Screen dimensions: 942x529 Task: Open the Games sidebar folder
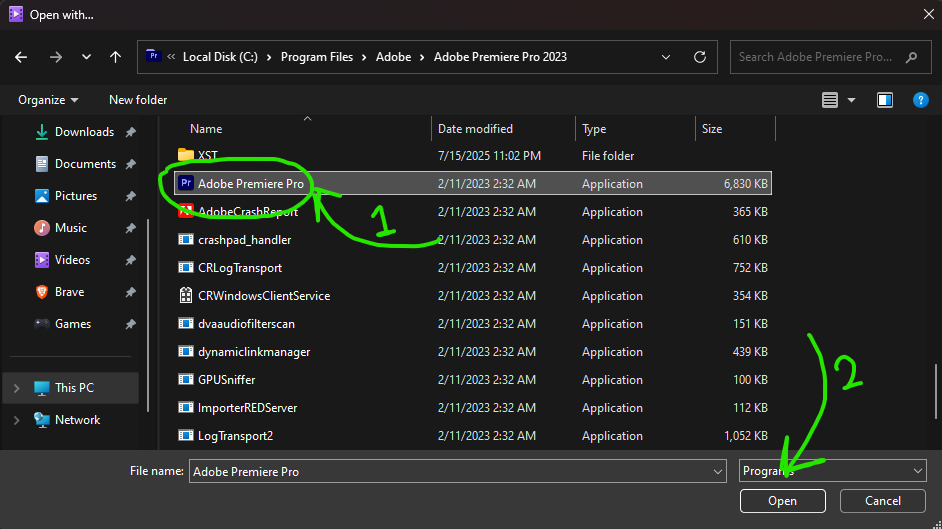73,324
